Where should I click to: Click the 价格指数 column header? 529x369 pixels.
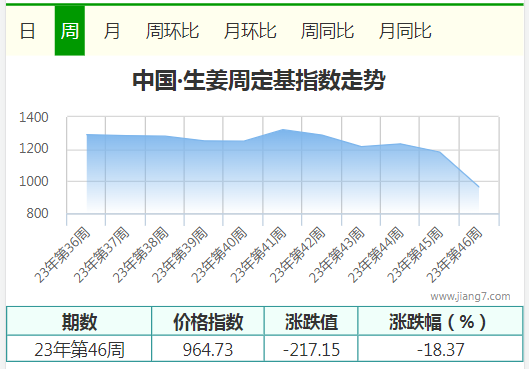pyautogui.click(x=208, y=321)
